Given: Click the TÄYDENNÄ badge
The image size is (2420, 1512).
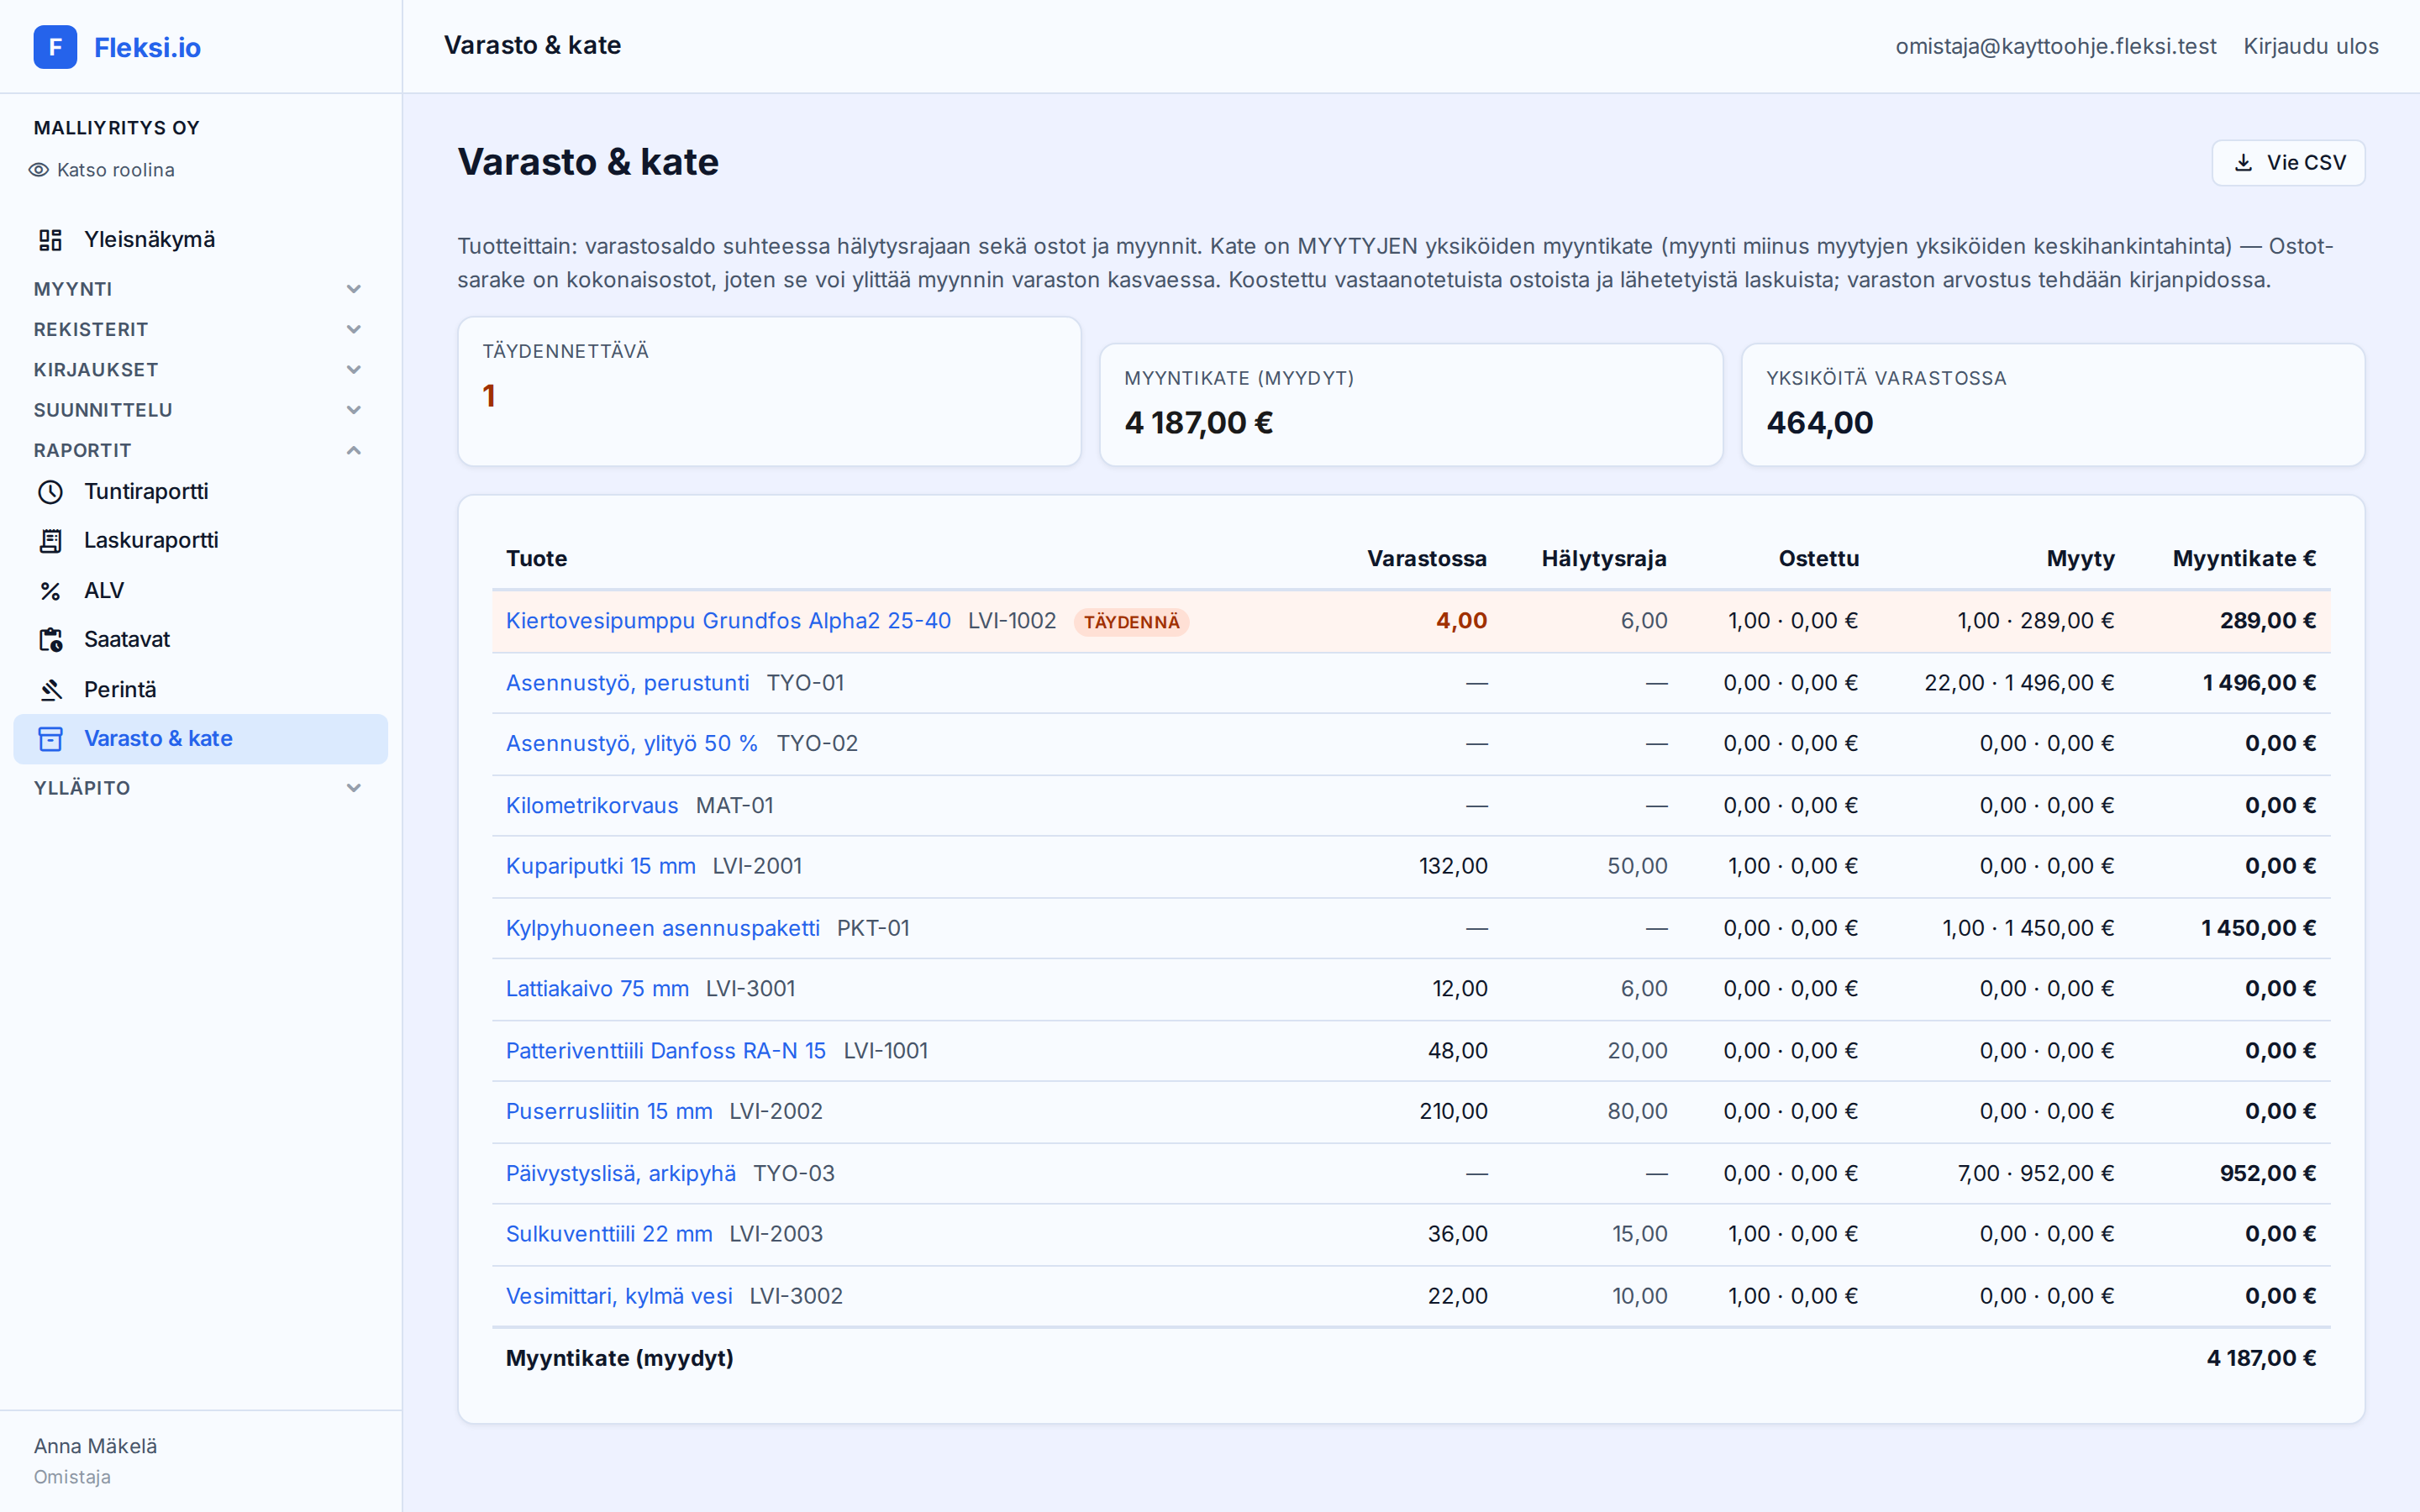Looking at the screenshot, I should point(1131,622).
